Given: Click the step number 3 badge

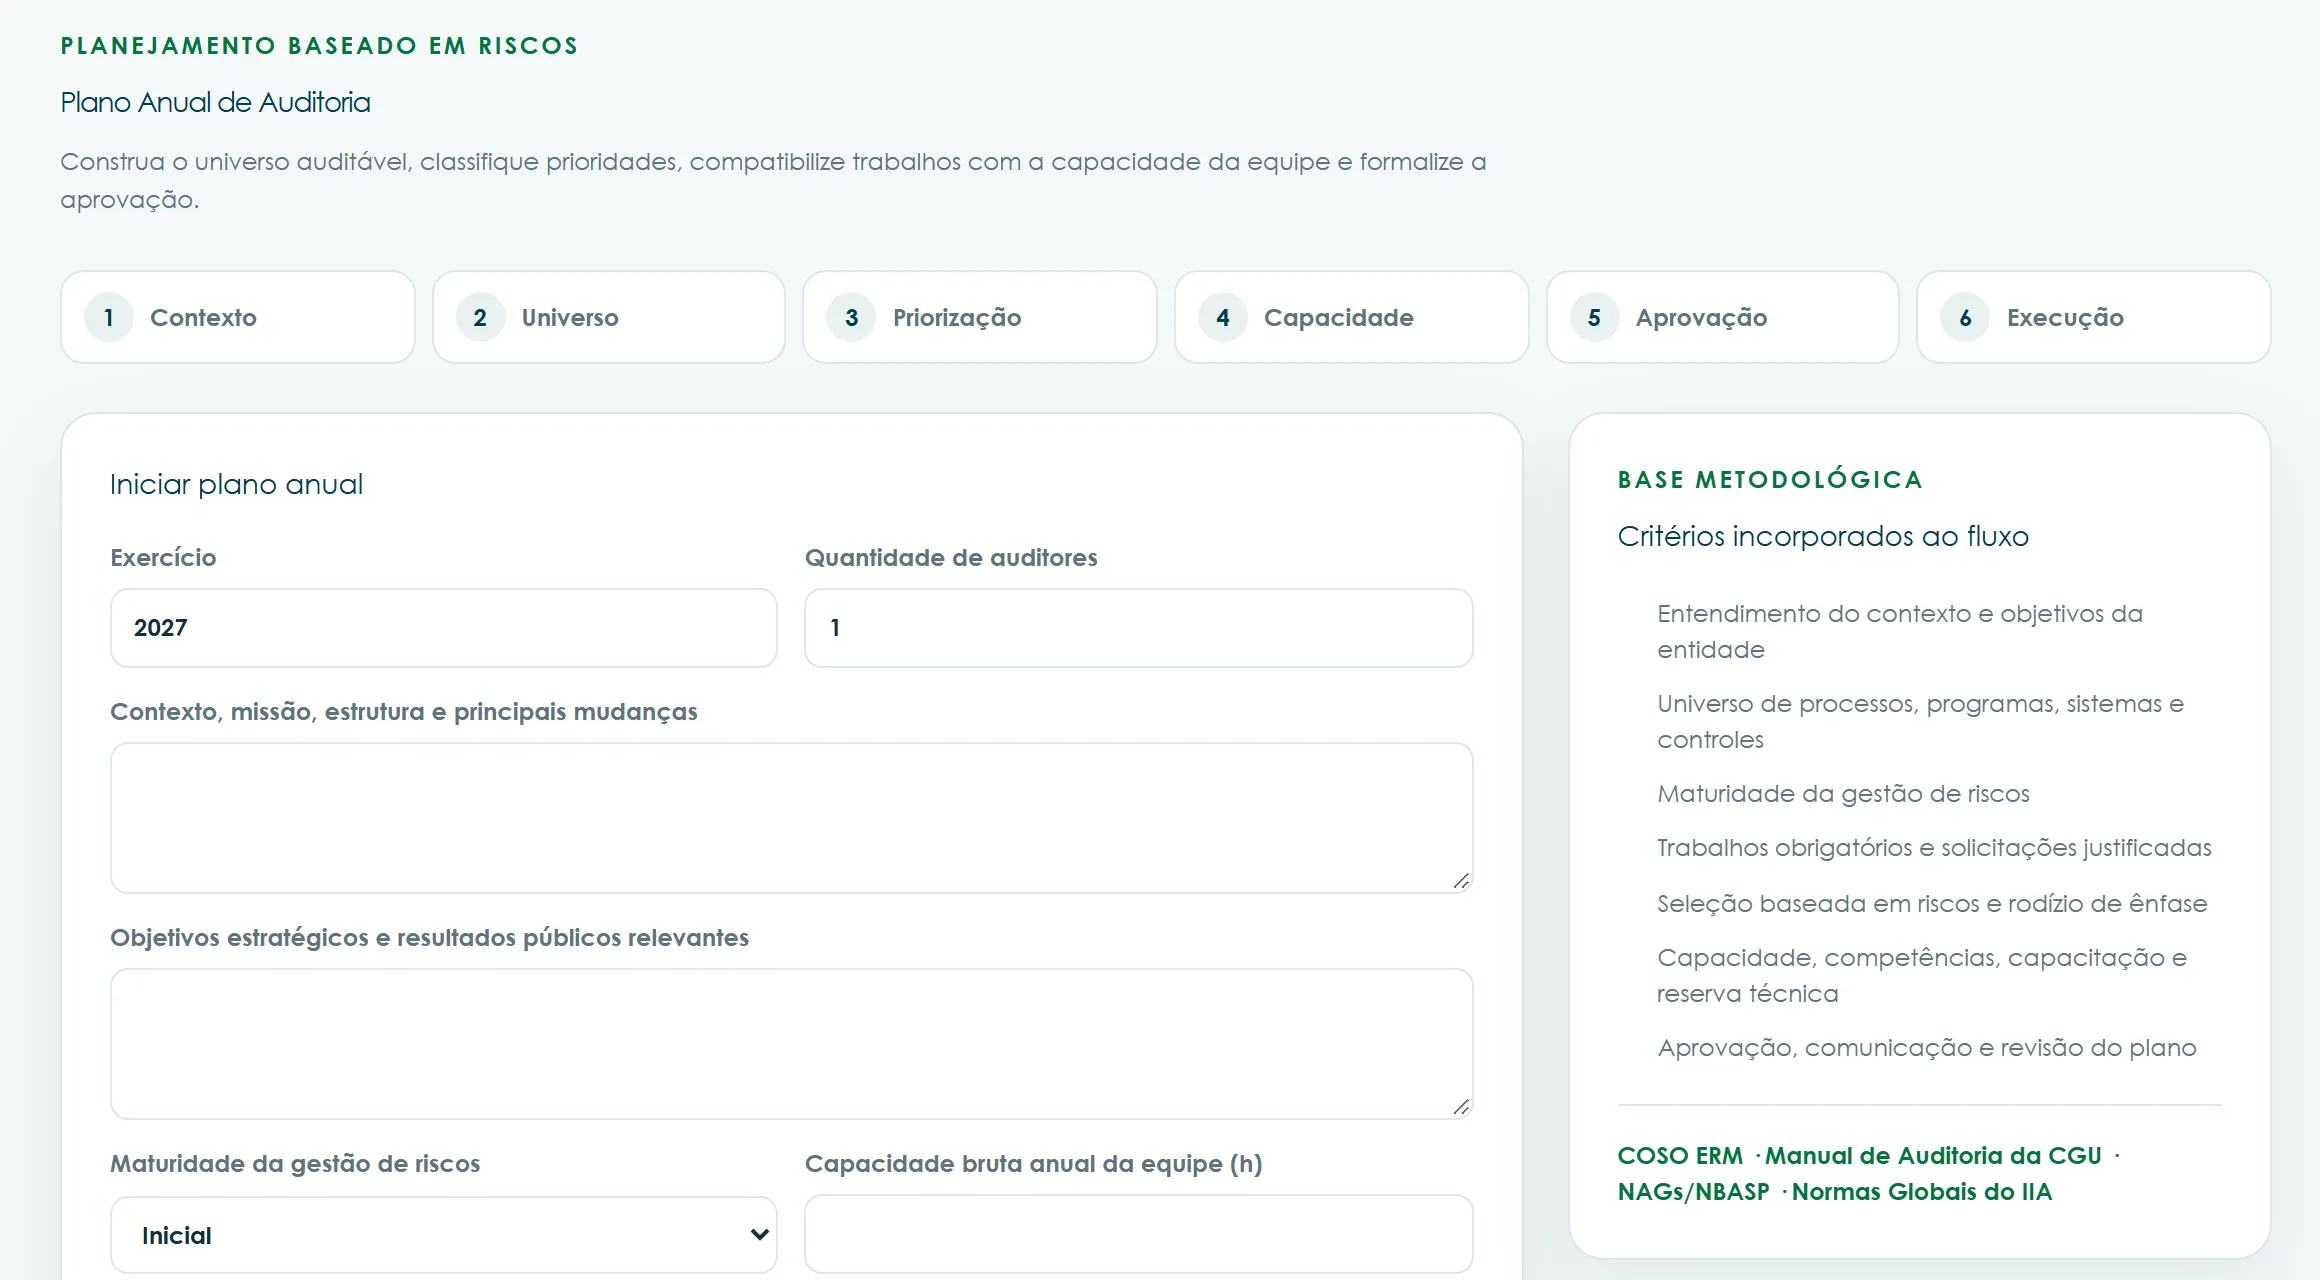Looking at the screenshot, I should pyautogui.click(x=851, y=317).
